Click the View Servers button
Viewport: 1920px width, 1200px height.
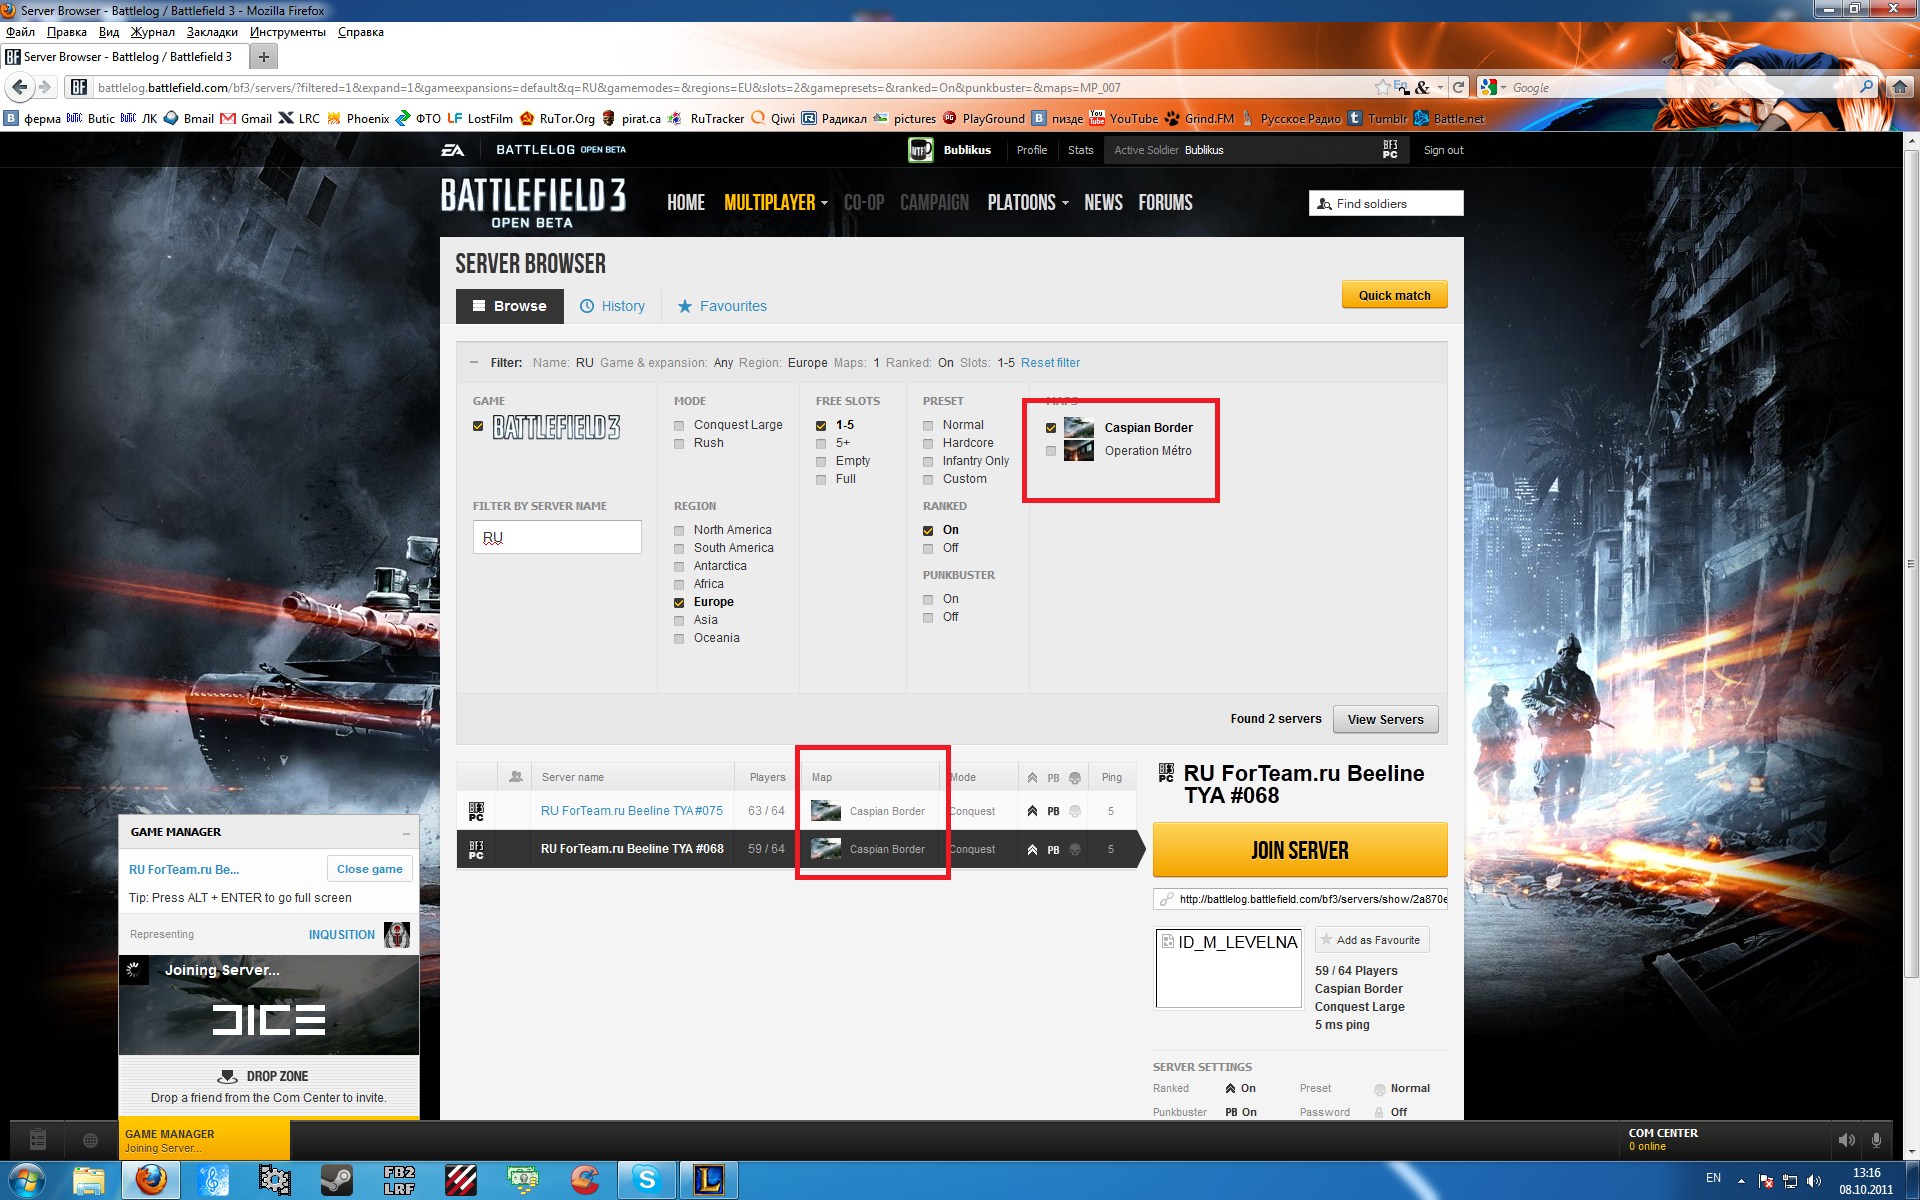pos(1385,719)
